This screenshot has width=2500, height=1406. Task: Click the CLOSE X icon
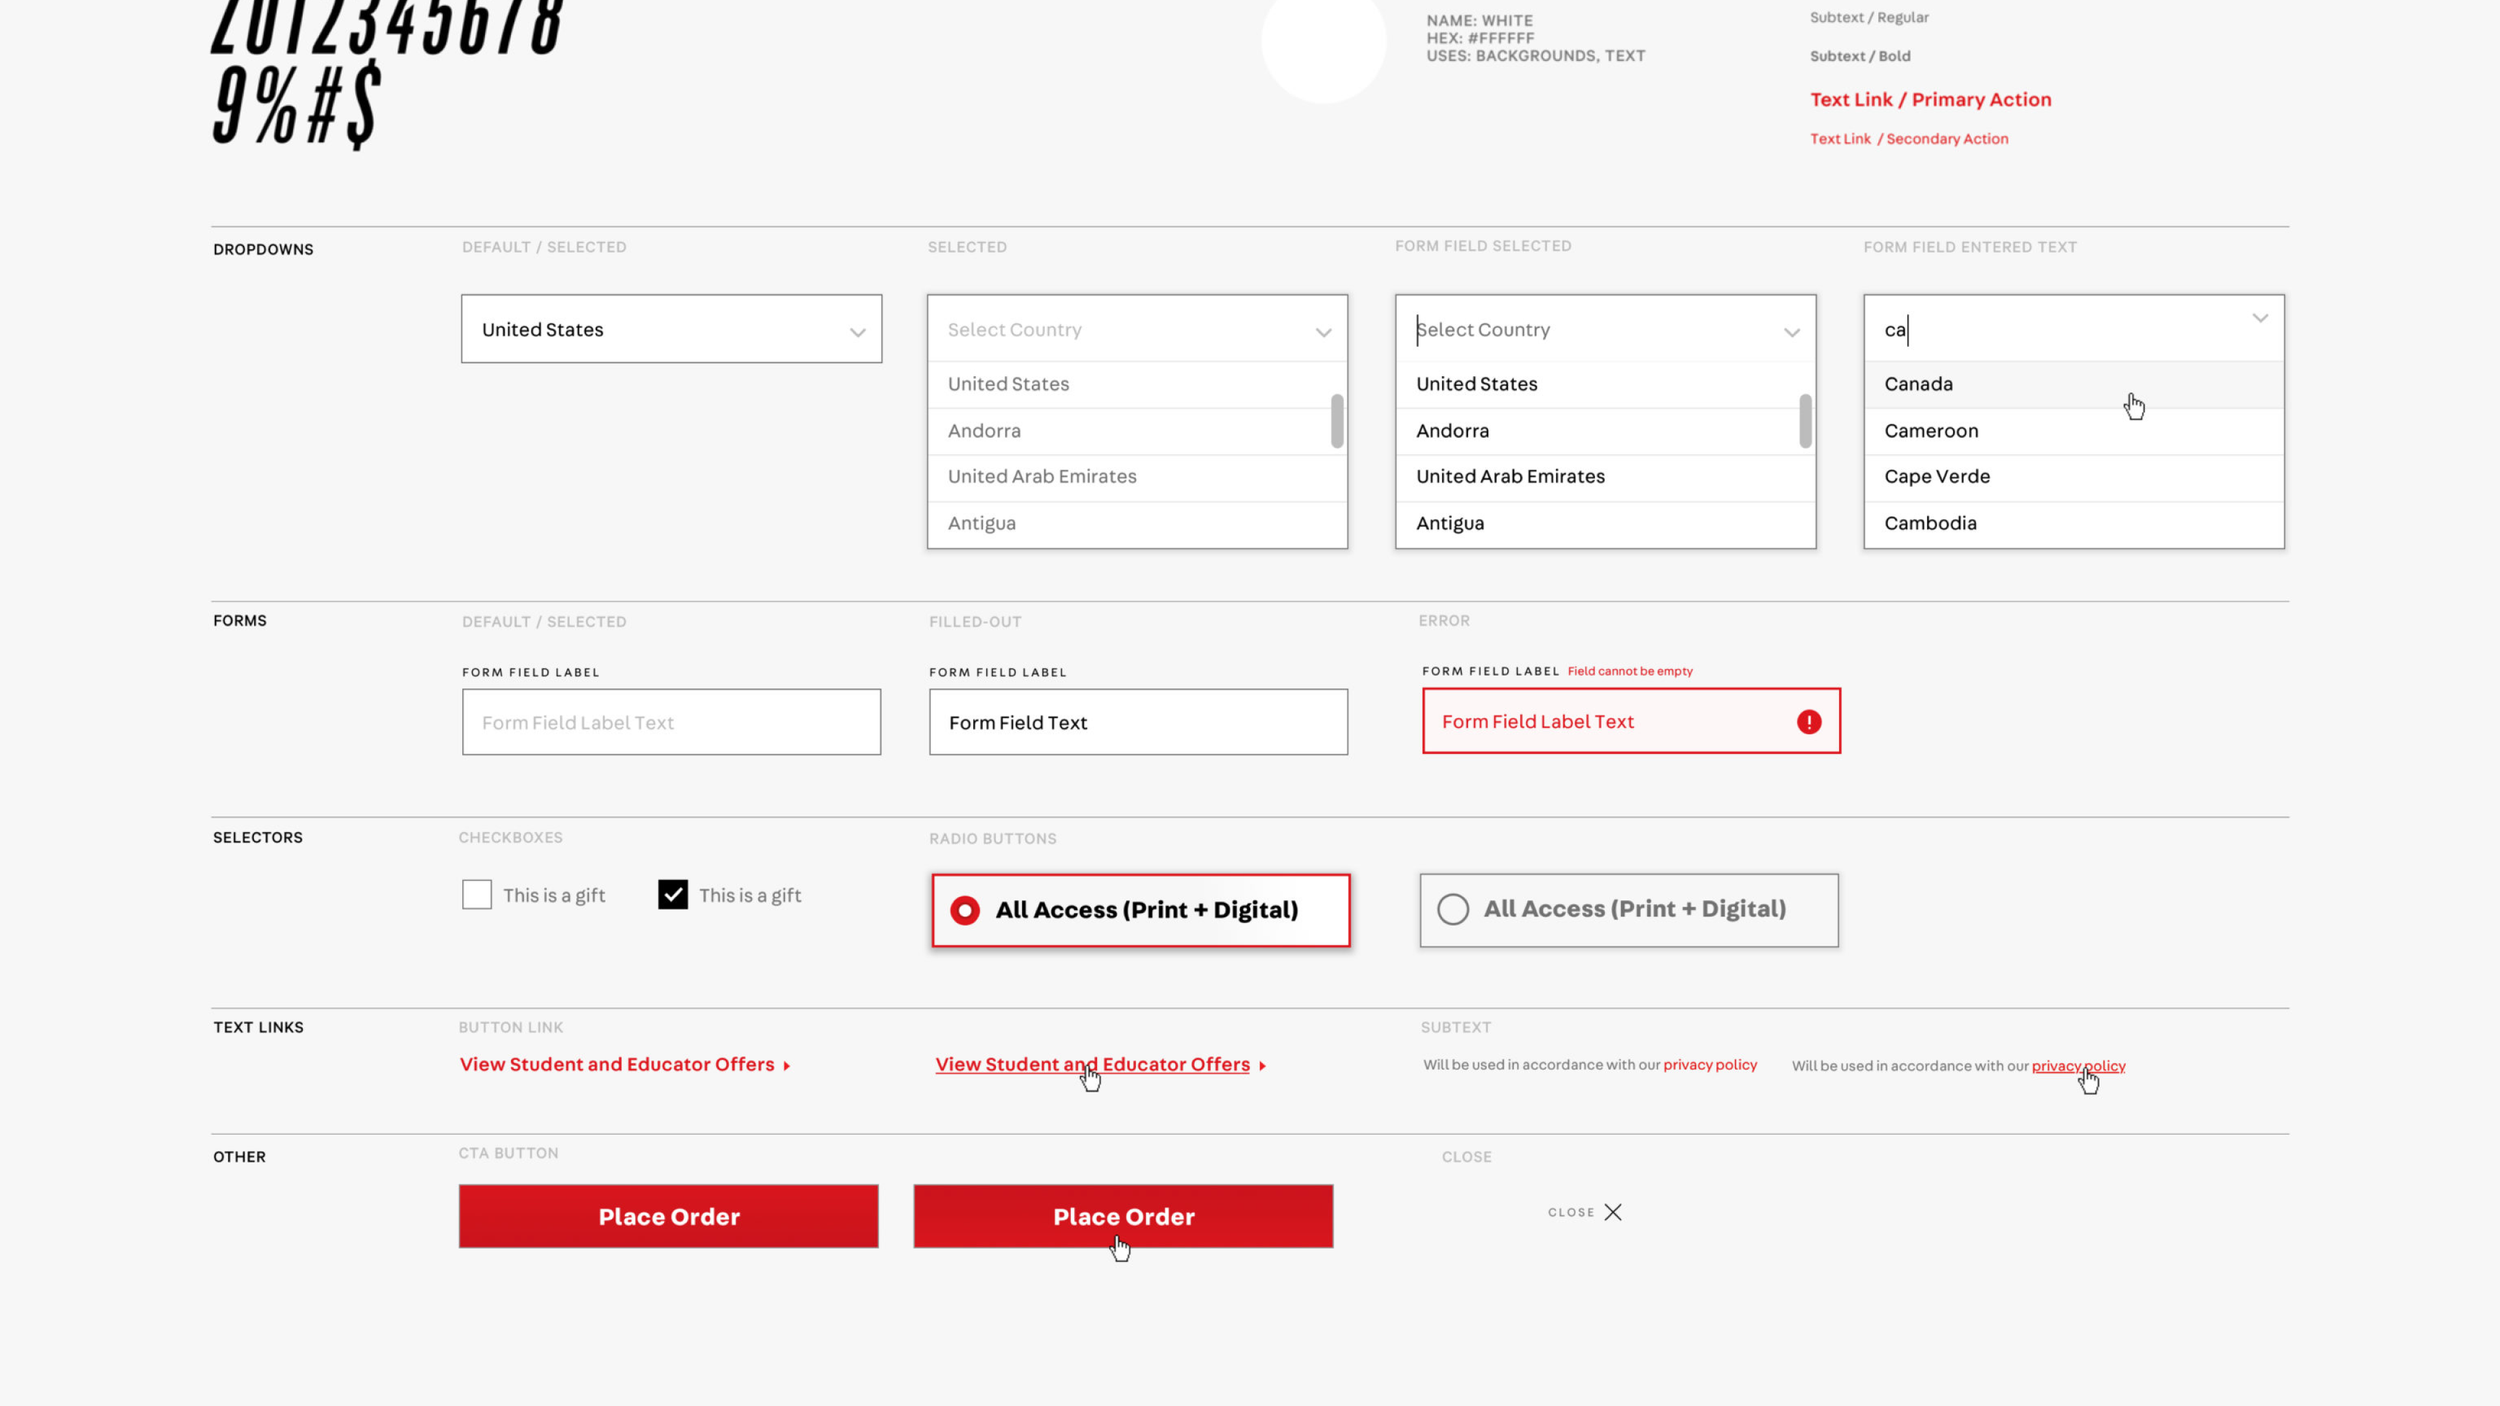click(1613, 1212)
